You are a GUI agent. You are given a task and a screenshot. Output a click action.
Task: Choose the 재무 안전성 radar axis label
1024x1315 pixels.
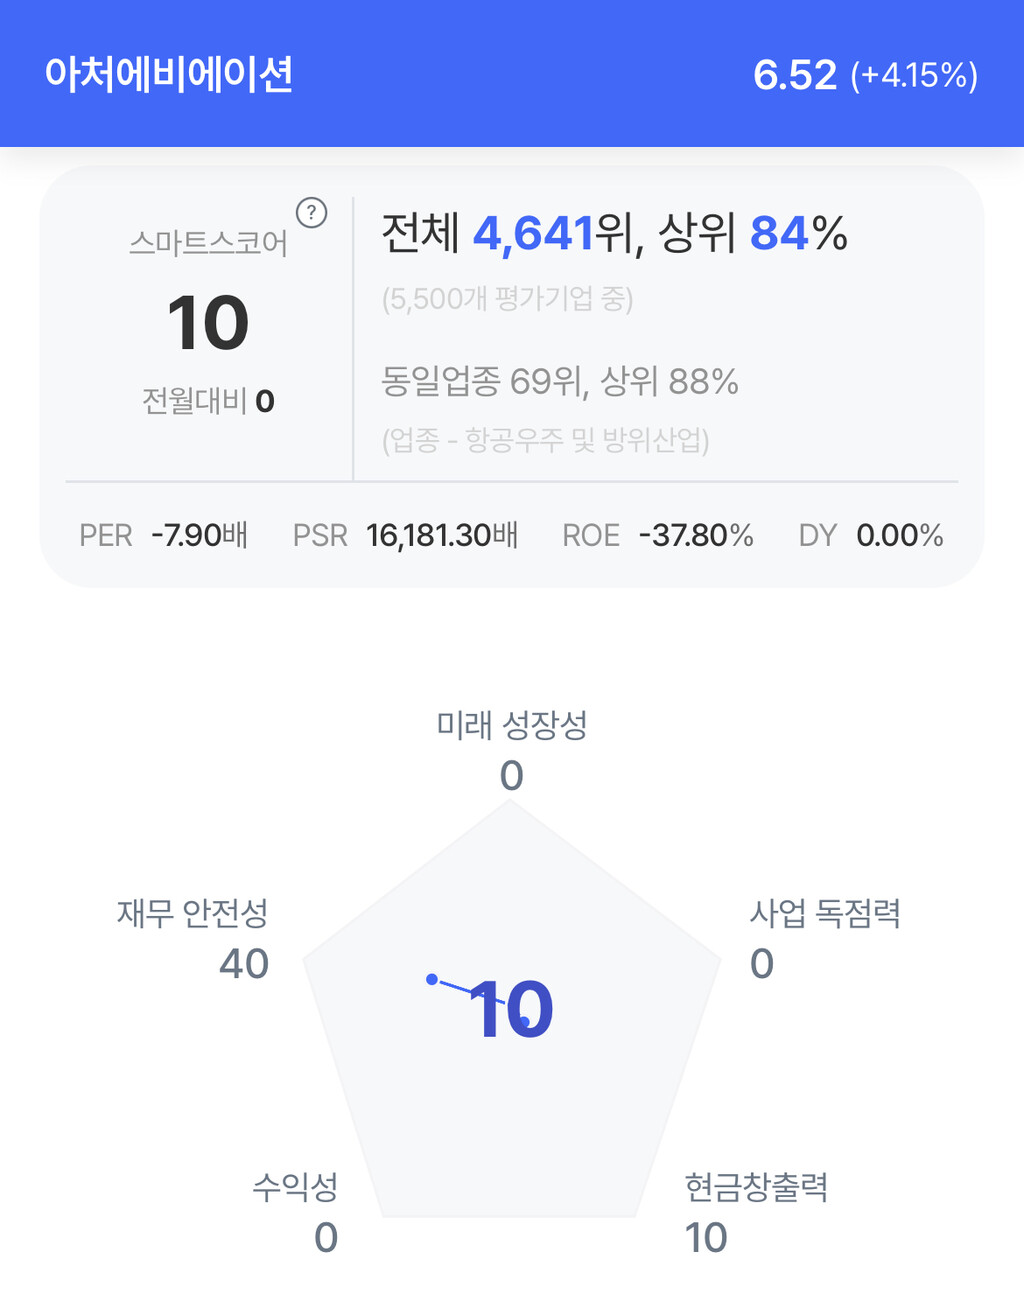[193, 913]
